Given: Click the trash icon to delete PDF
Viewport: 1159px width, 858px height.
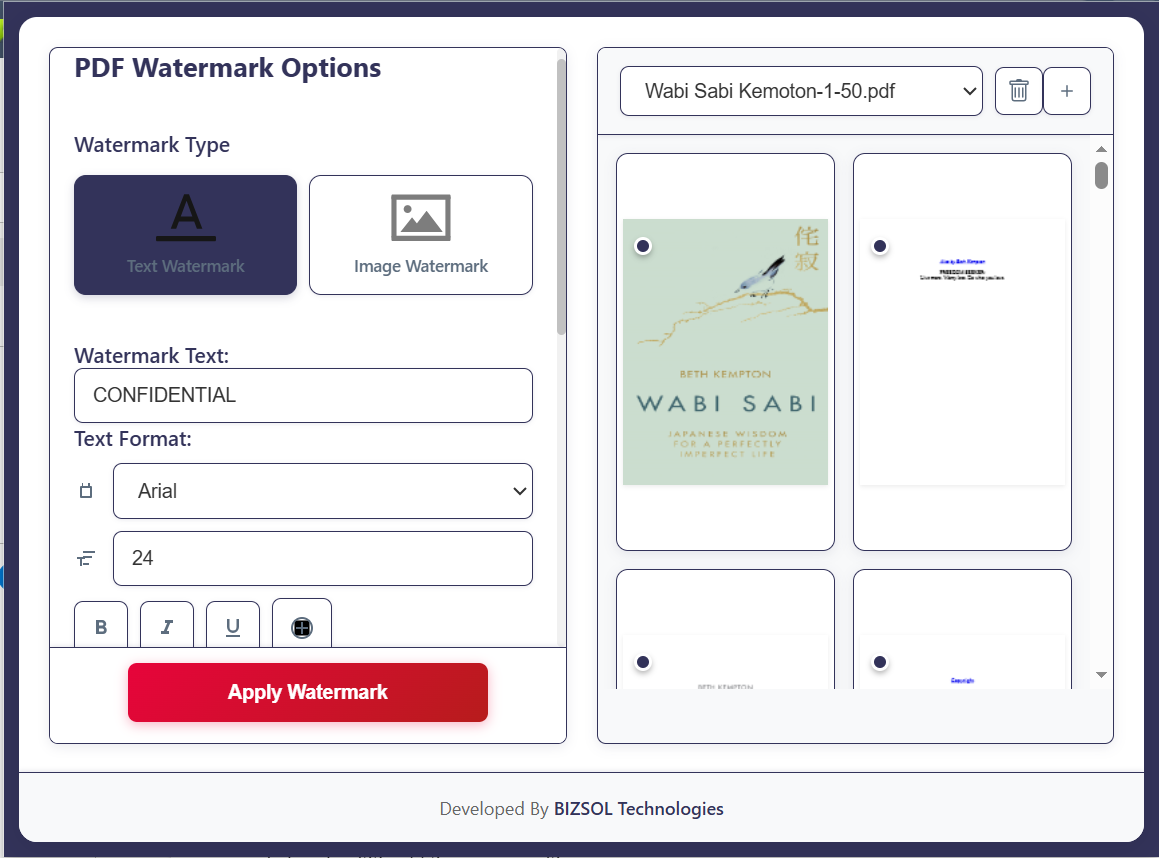Looking at the screenshot, I should point(1018,91).
